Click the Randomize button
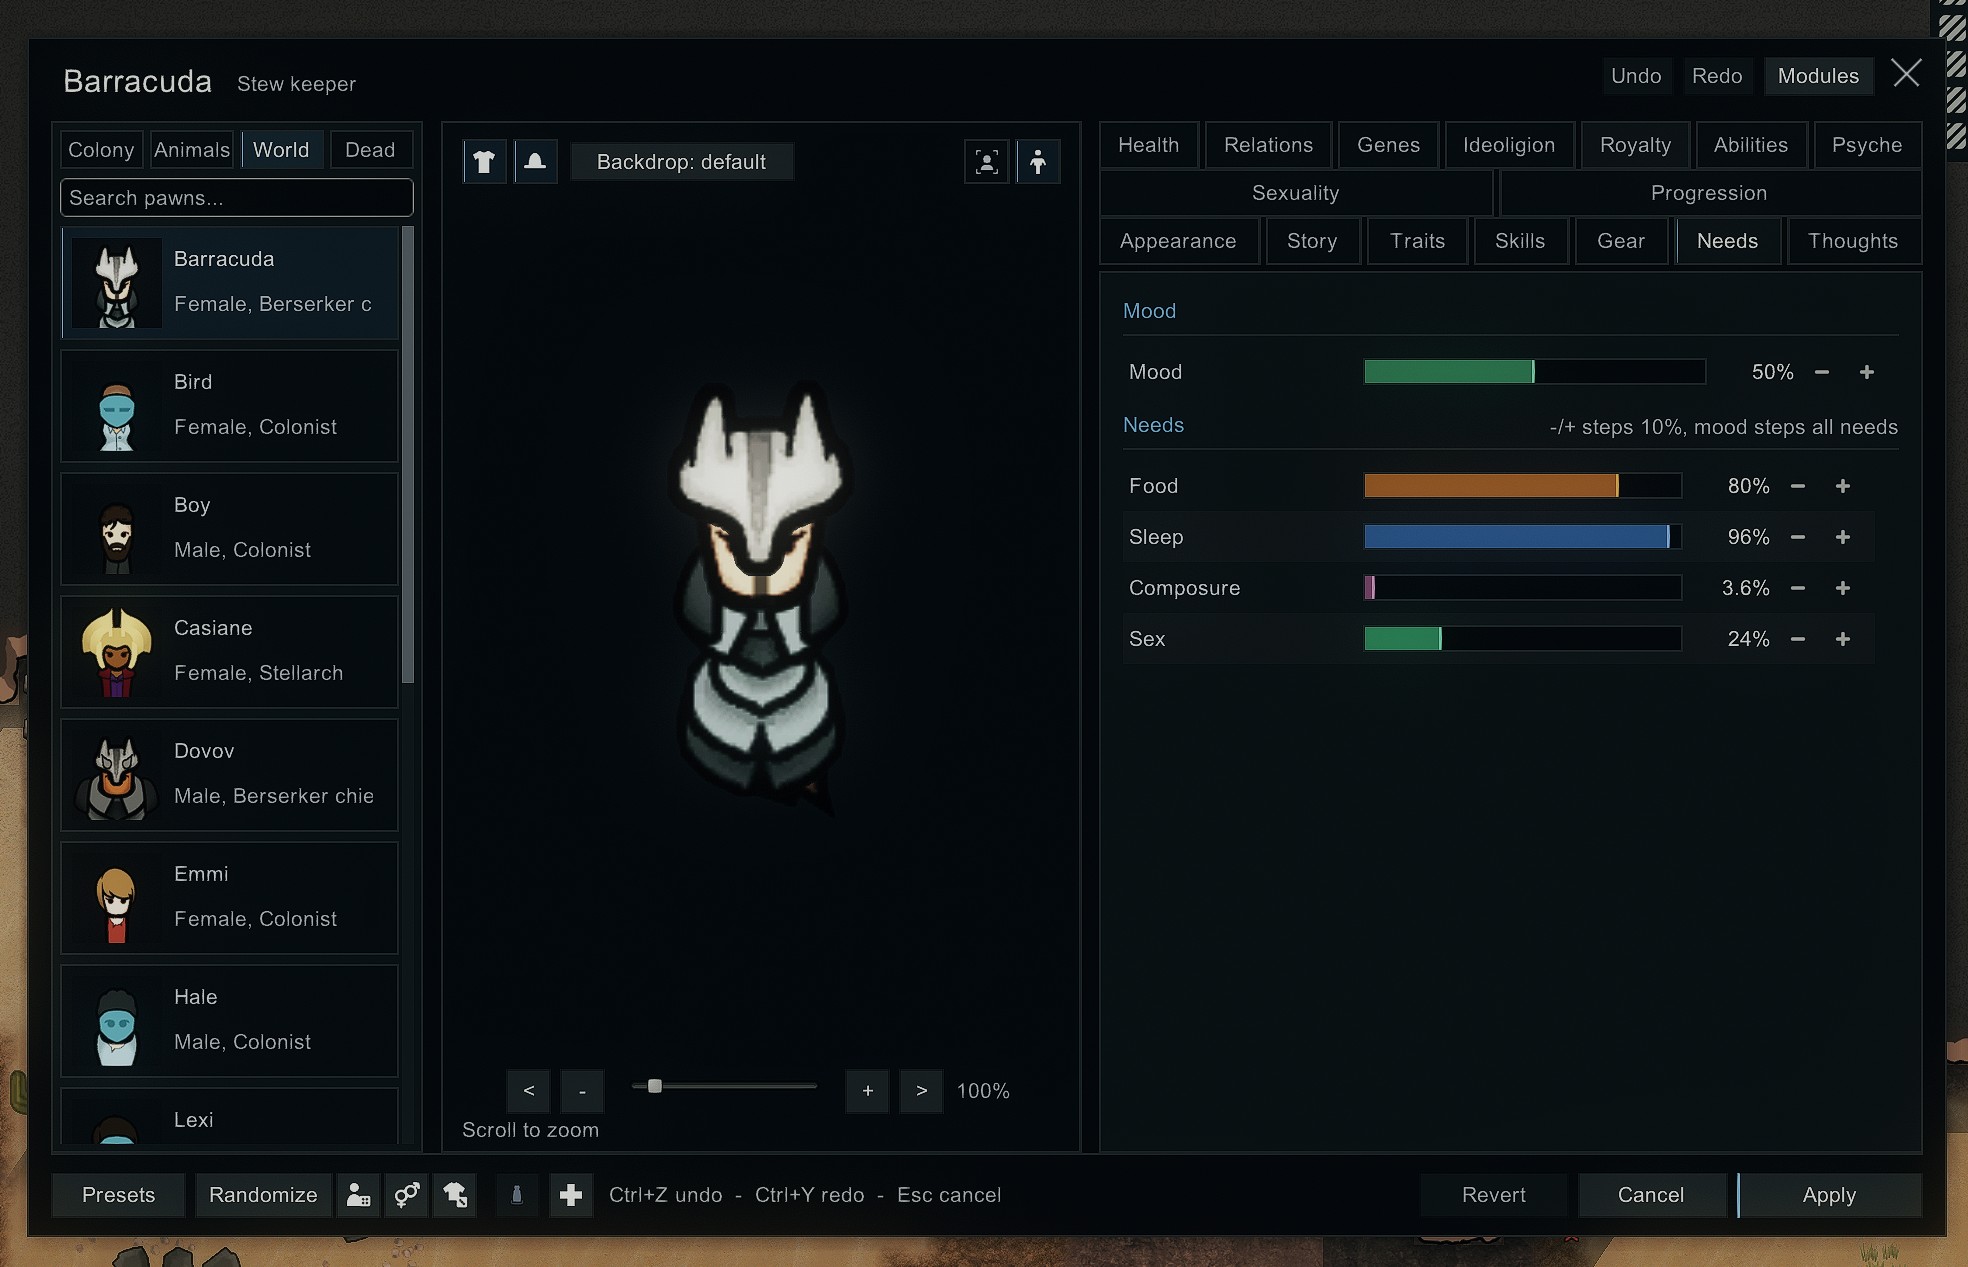Viewport: 1968px width, 1267px height. pos(263,1195)
